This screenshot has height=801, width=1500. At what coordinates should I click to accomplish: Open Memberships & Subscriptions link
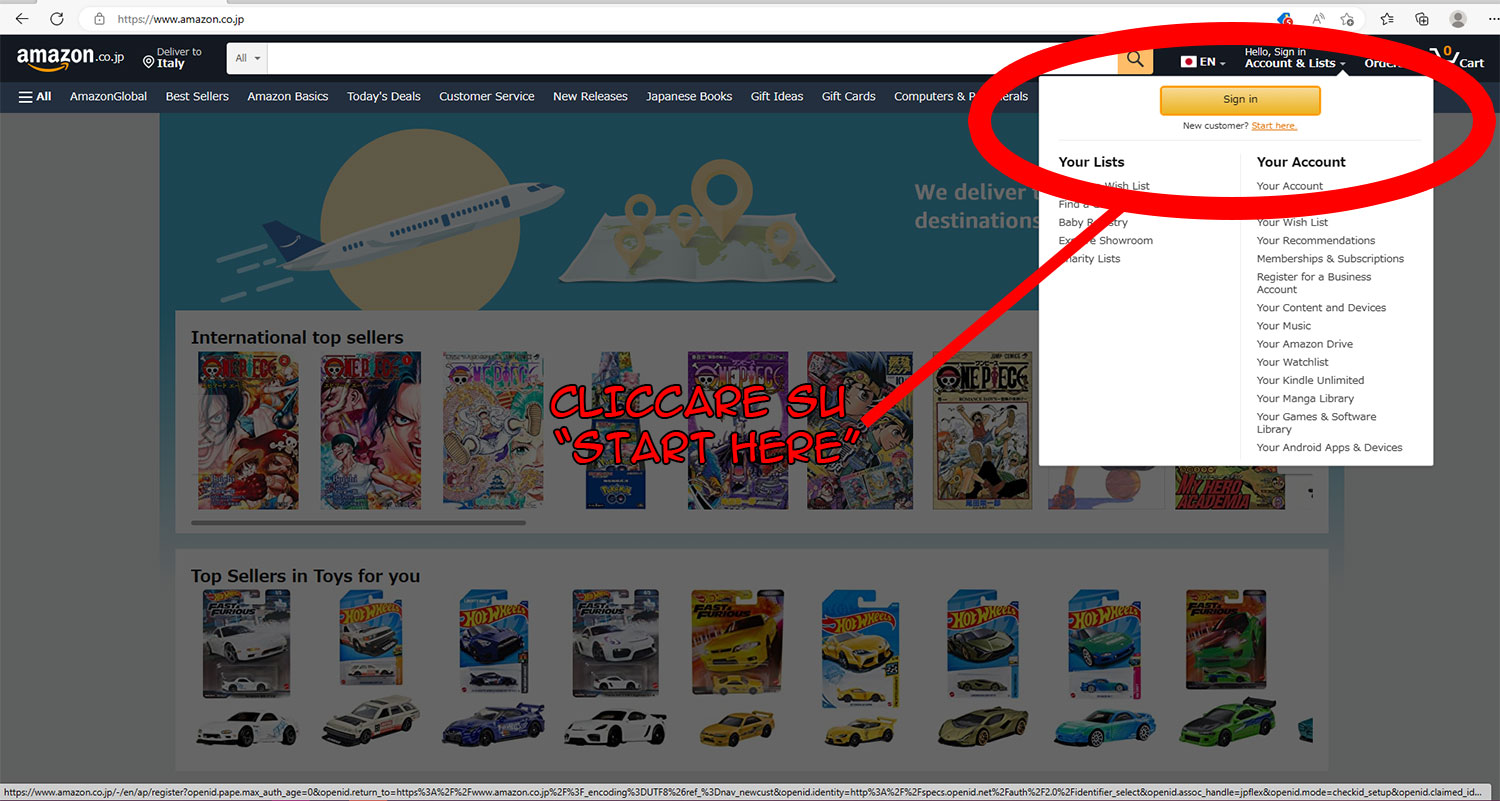(x=1330, y=258)
